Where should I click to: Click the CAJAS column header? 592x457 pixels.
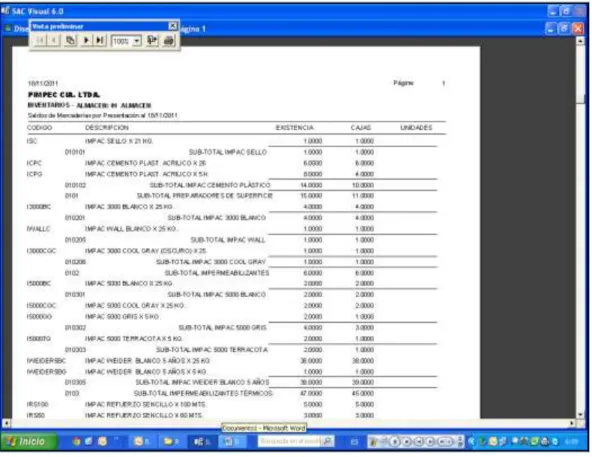(x=361, y=128)
